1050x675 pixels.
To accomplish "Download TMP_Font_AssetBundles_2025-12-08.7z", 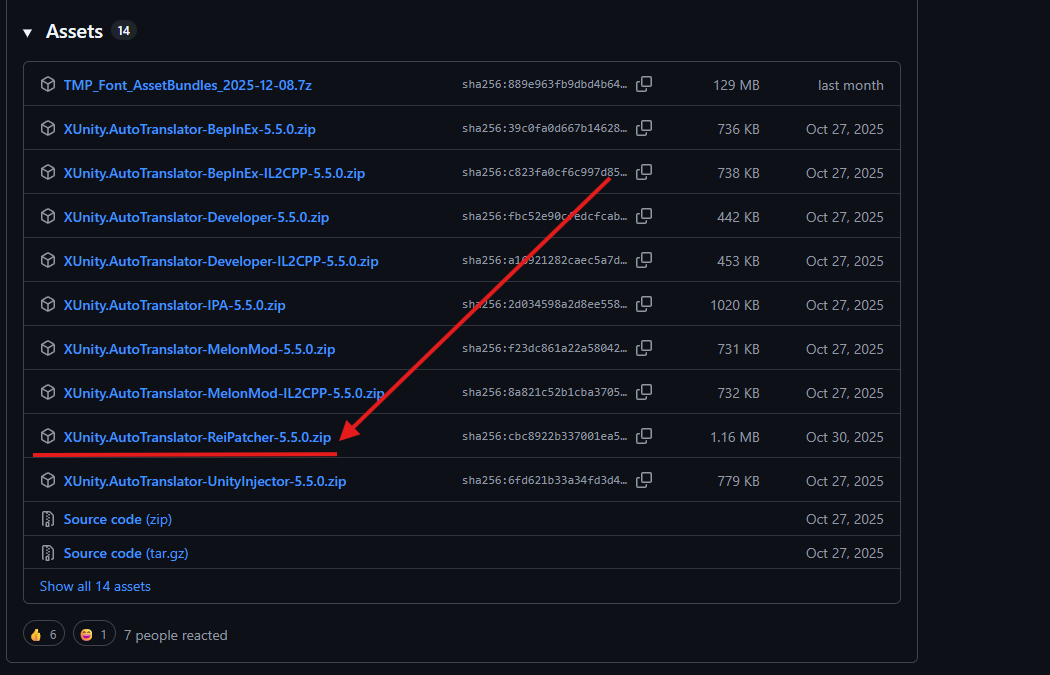I will coord(188,85).
